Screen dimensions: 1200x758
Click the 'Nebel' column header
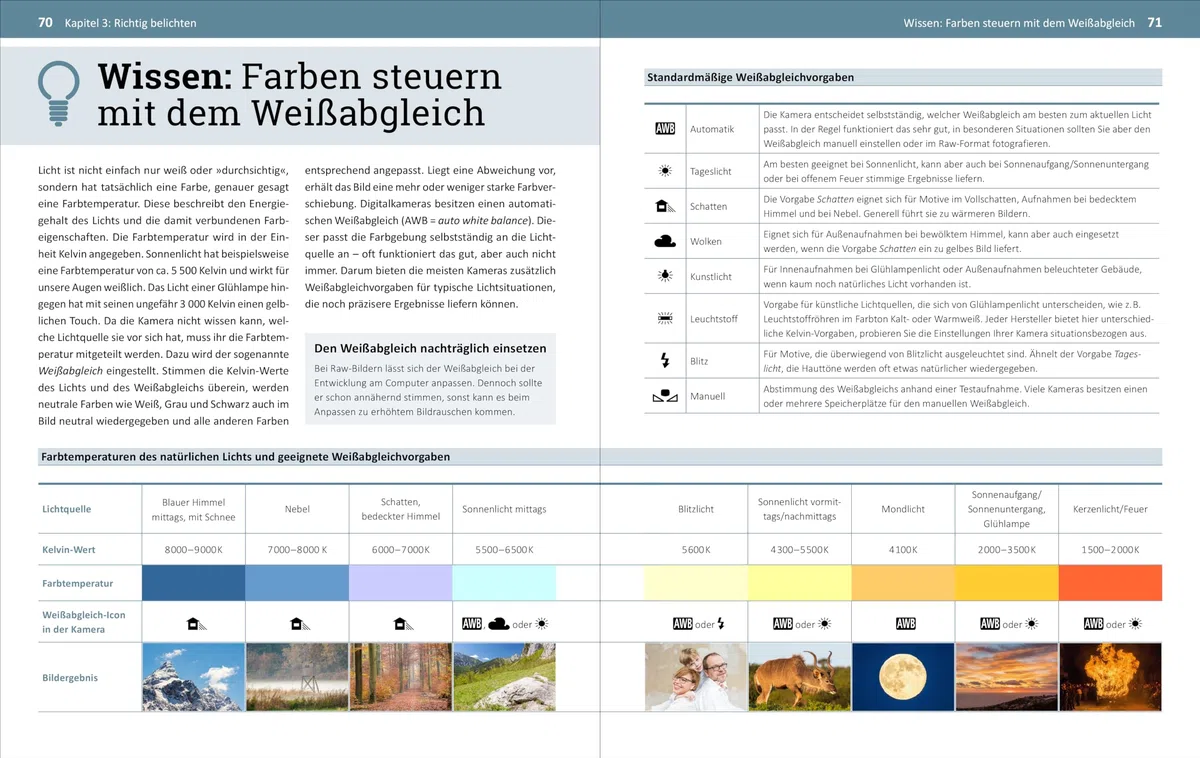pyautogui.click(x=297, y=509)
